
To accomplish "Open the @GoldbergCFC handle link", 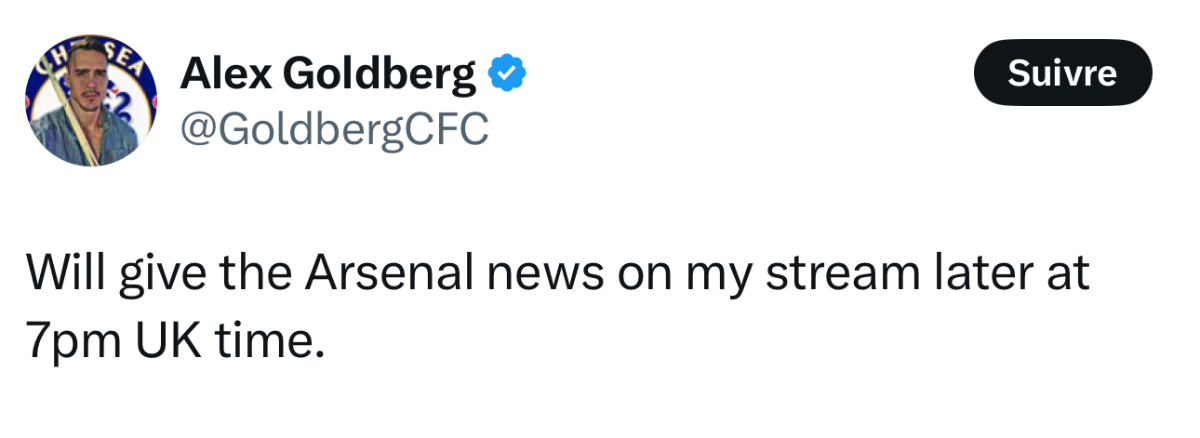I will coord(334,128).
